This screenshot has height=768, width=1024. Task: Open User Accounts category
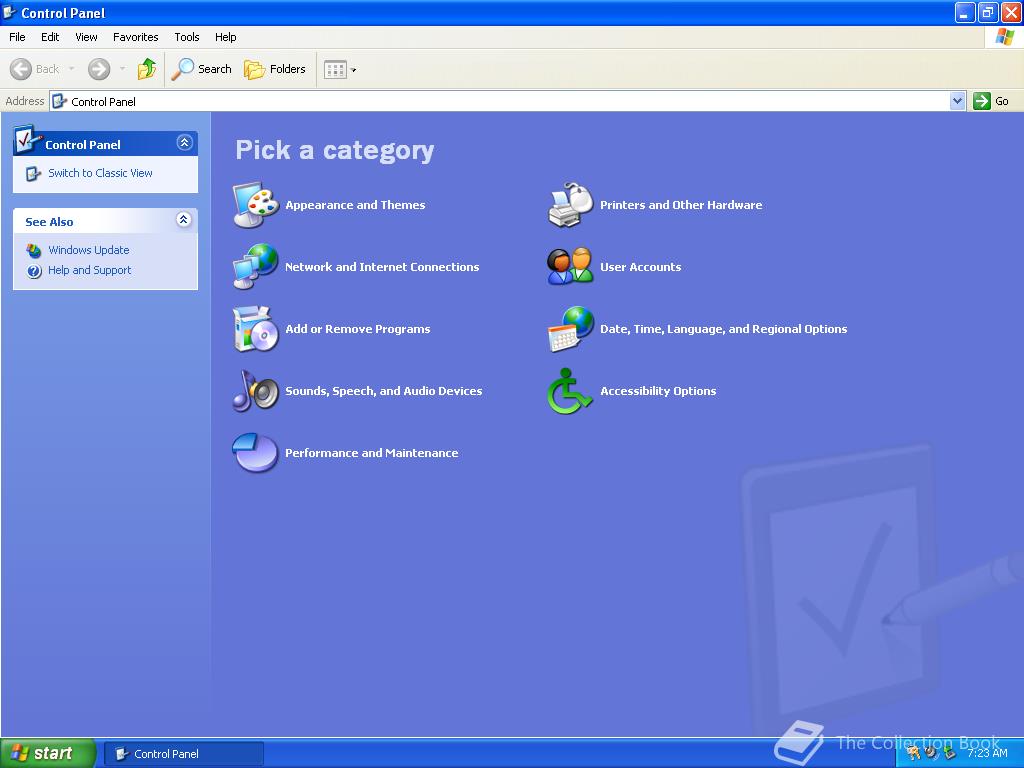640,267
